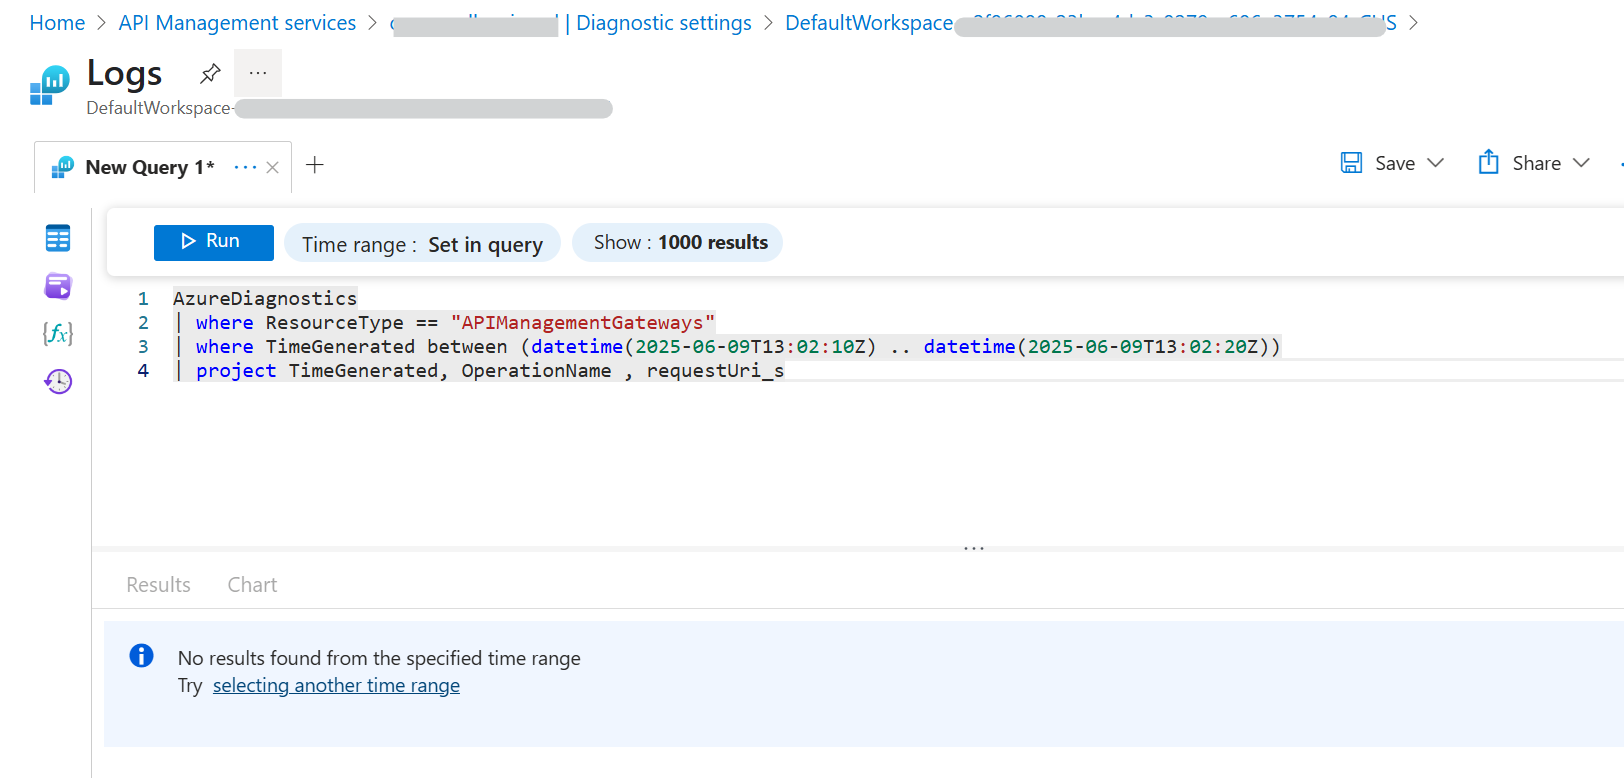This screenshot has height=778, width=1624.
Task: Expand the Share dropdown chevron
Action: [x=1581, y=163]
